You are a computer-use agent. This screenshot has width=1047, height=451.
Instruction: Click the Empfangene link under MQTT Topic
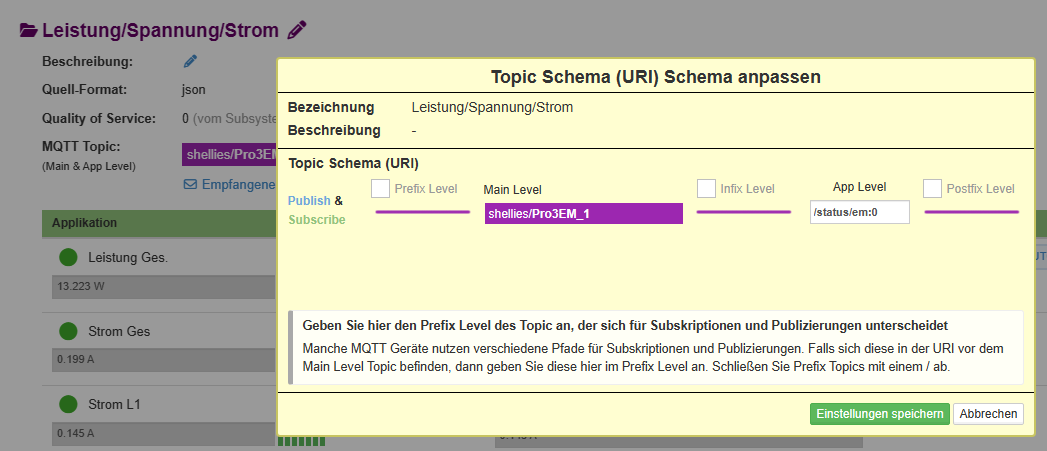pyautogui.click(x=238, y=184)
